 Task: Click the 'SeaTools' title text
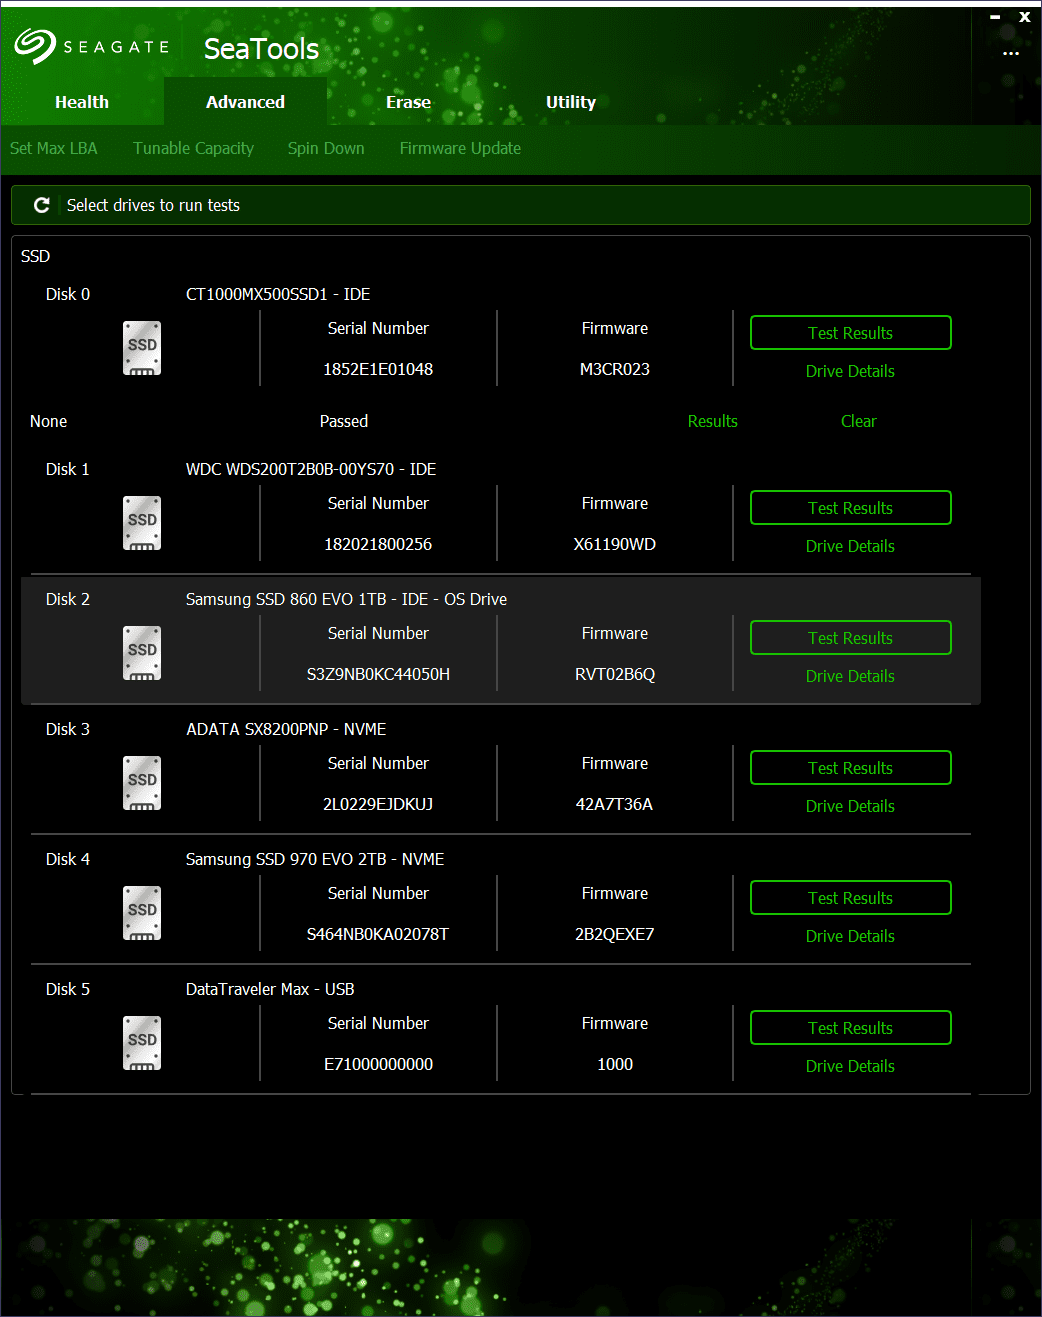click(x=261, y=48)
